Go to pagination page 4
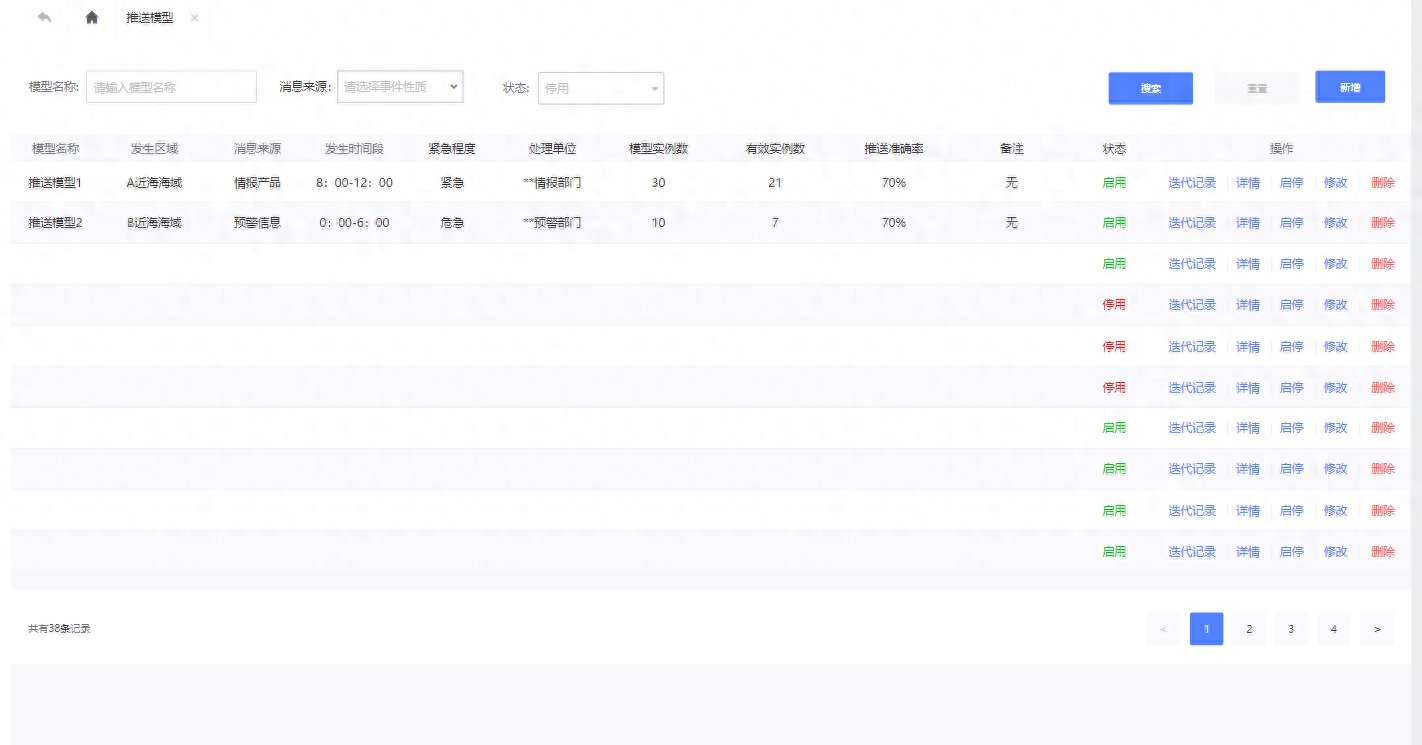The width and height of the screenshot is (1422, 745). pyautogui.click(x=1334, y=629)
